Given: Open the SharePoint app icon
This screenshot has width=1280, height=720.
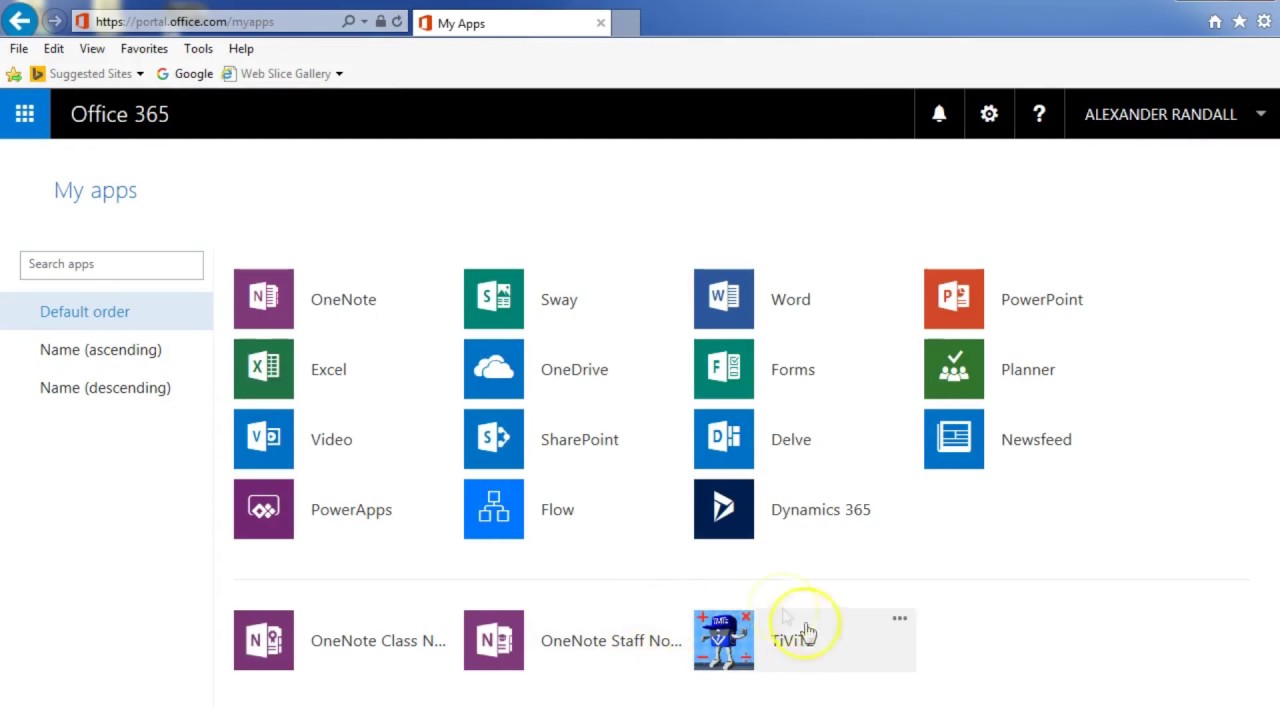Looking at the screenshot, I should click(494, 439).
